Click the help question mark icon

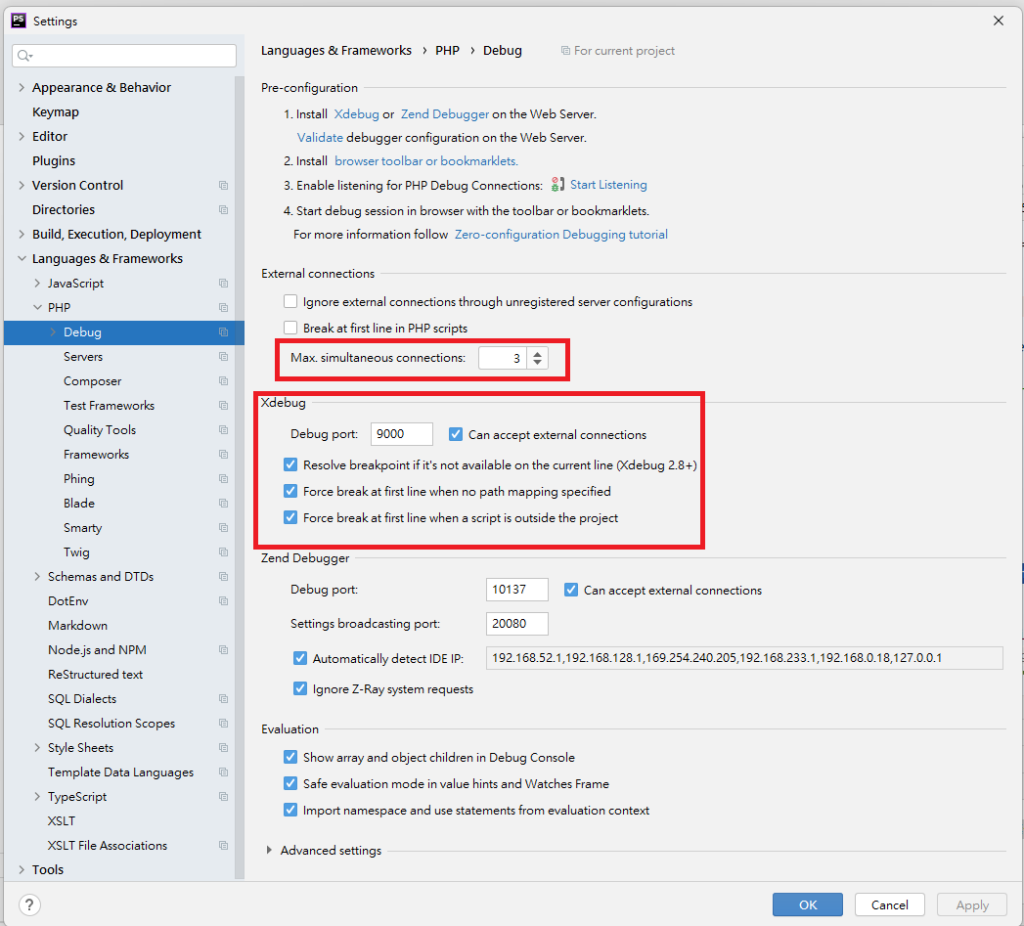point(30,905)
